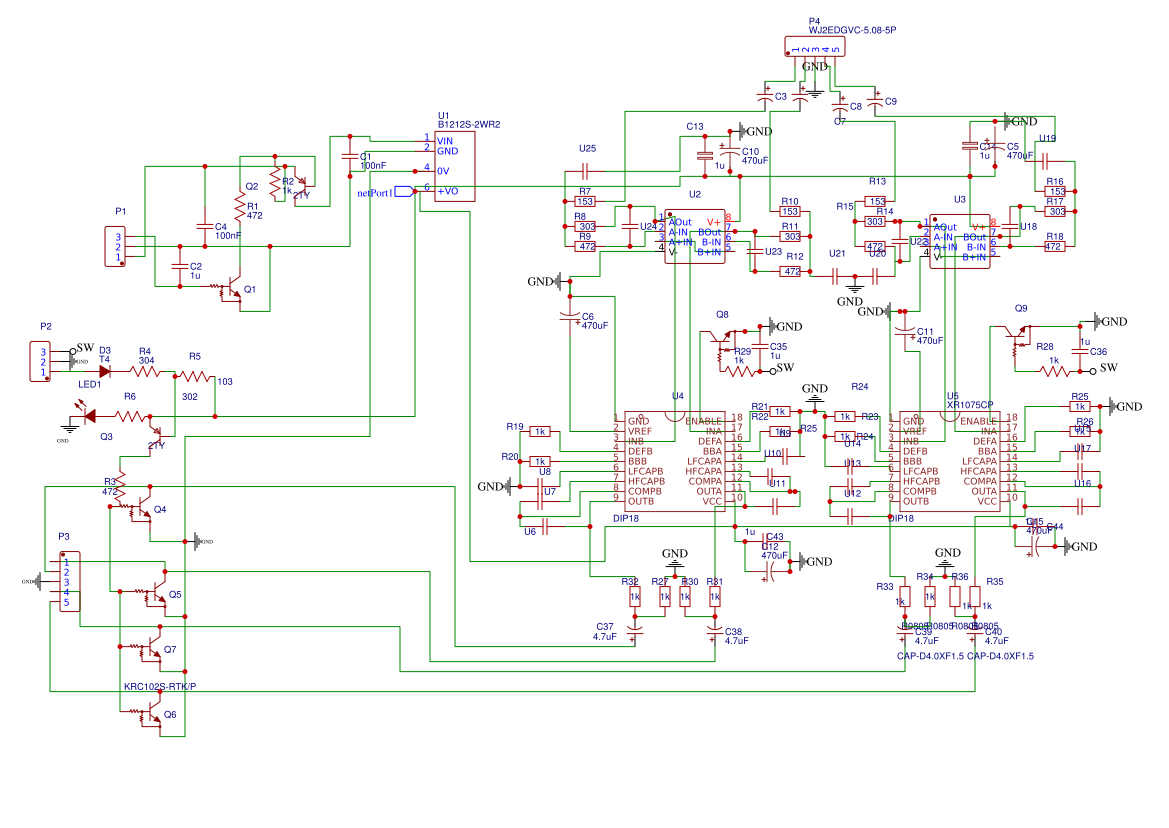Click the +VO pin label on U1
Viewport: 1169px width, 828px height.
[447, 192]
